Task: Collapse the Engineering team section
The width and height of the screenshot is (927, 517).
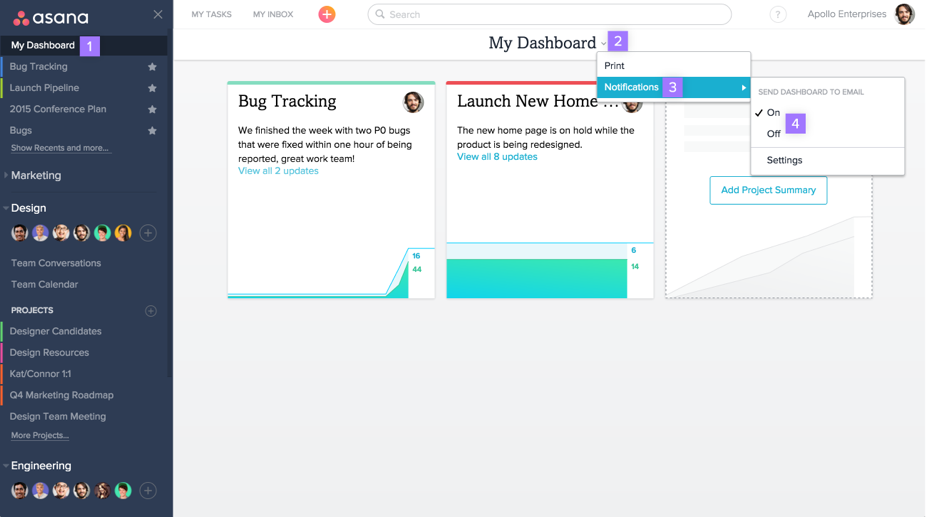Action: tap(6, 466)
